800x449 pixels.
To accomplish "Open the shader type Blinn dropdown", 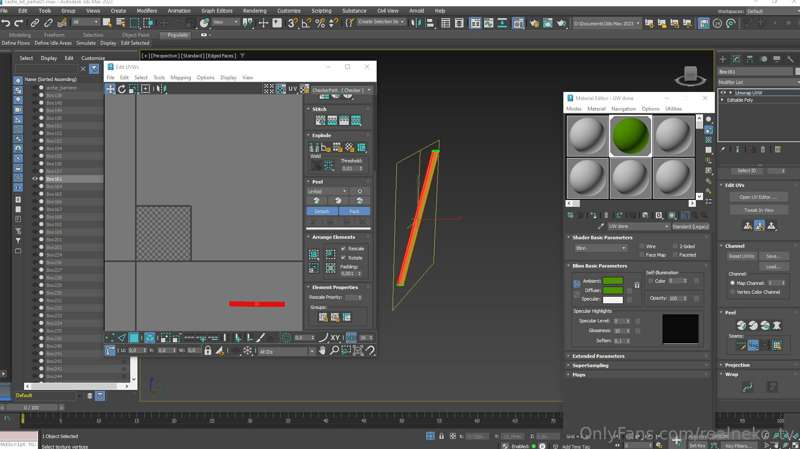I will point(601,248).
